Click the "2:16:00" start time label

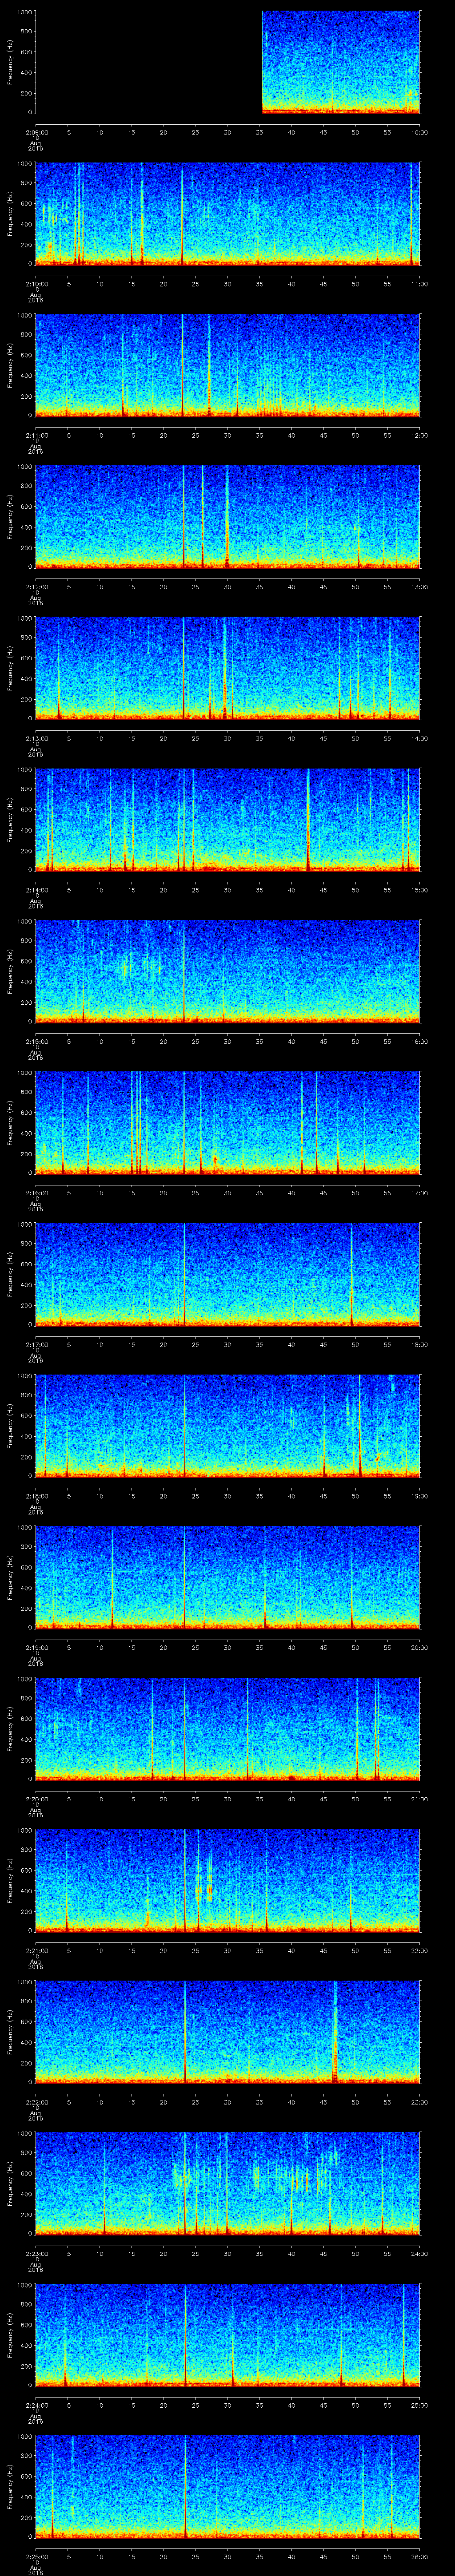pos(36,1193)
